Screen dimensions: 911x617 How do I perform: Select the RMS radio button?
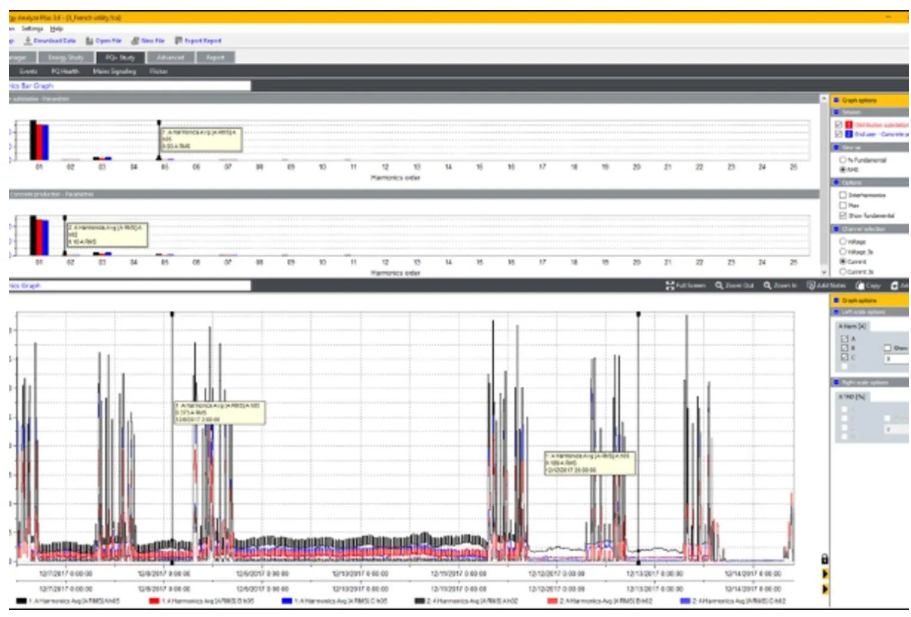(x=842, y=170)
